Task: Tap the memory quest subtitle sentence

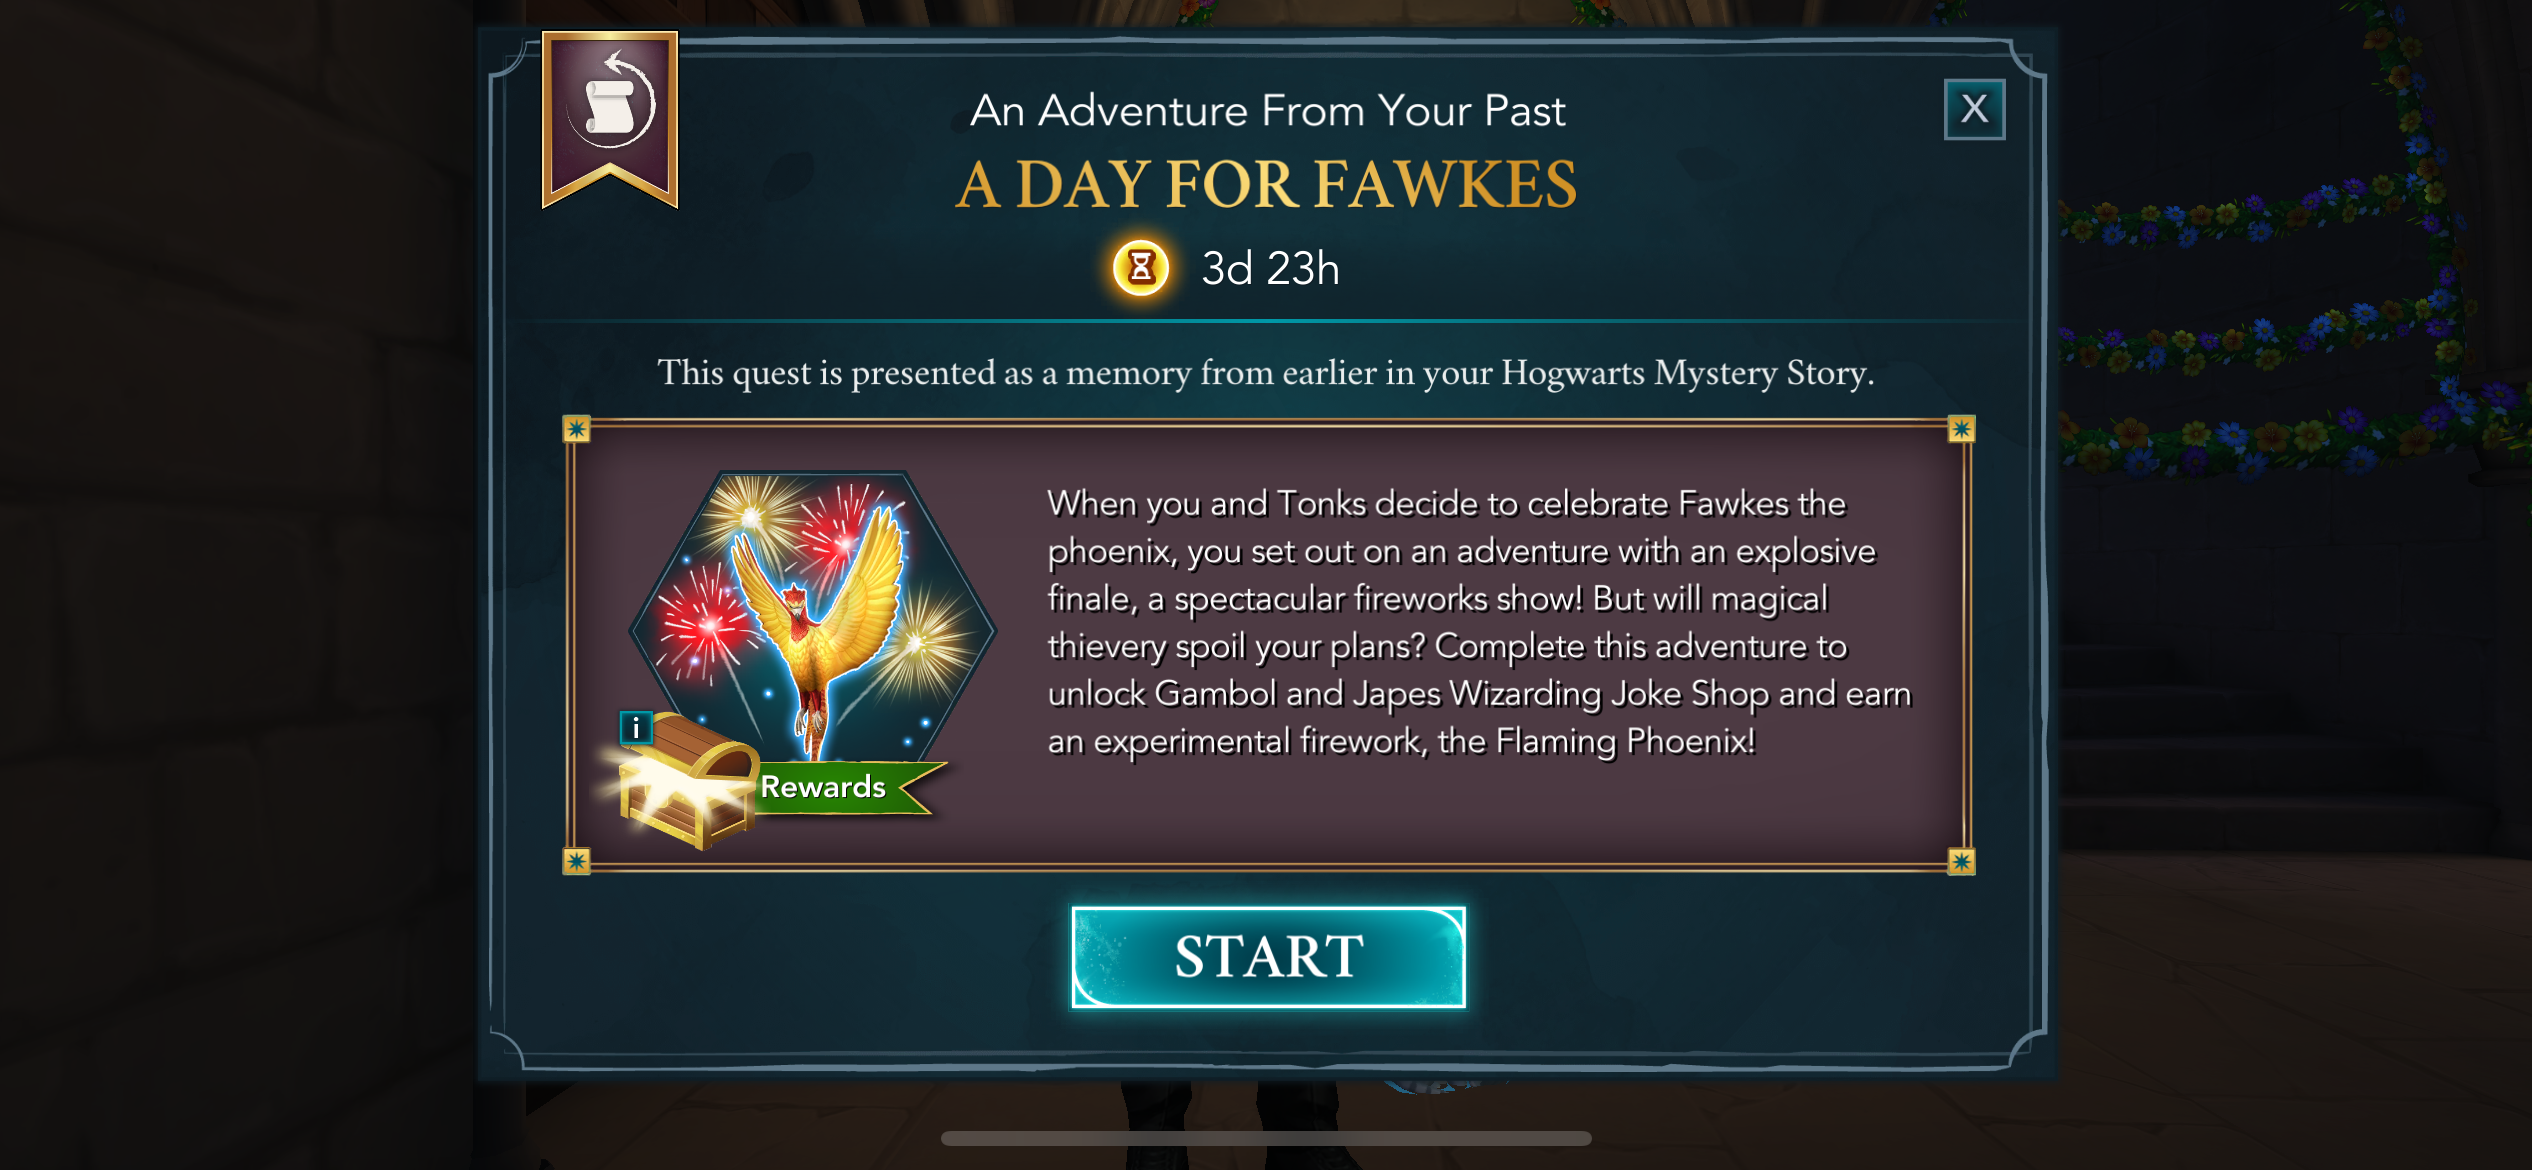Action: 1265,373
